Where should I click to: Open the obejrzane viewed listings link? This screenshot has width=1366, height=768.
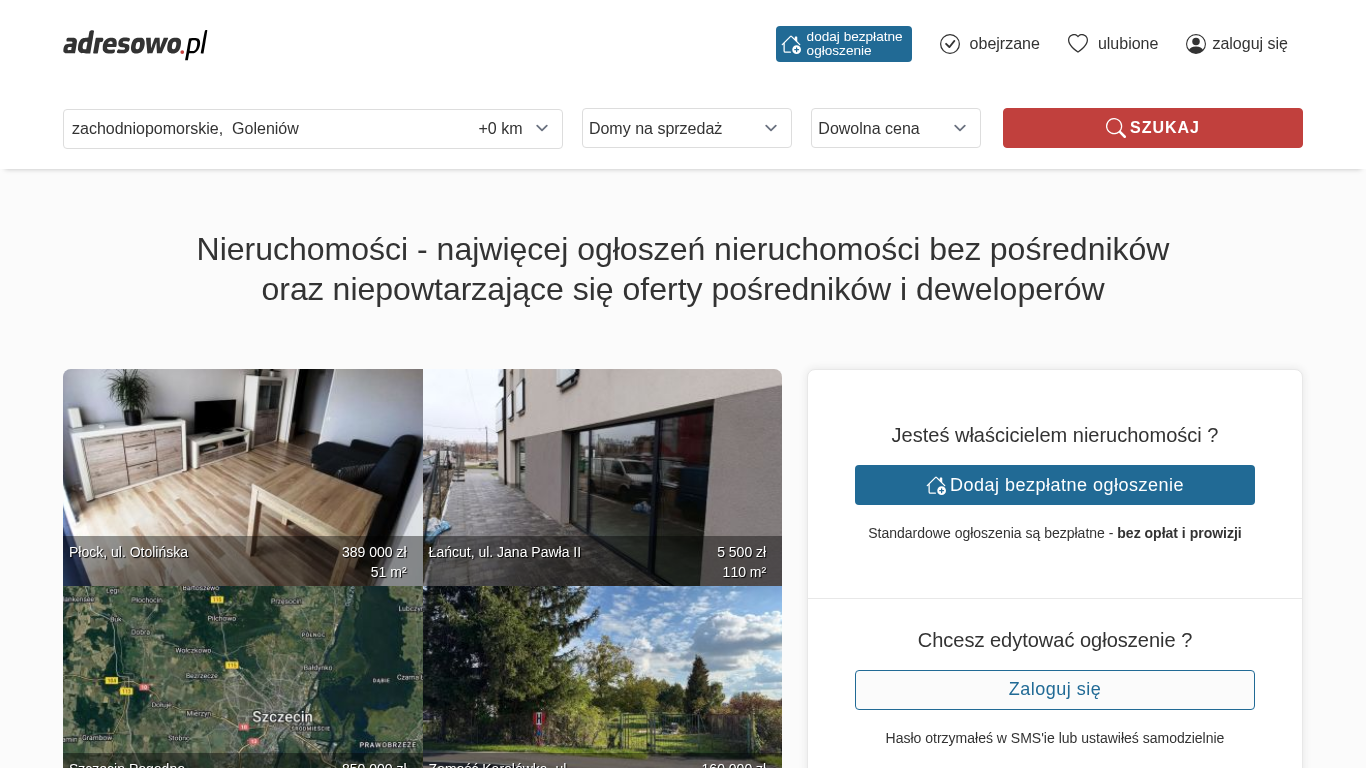pos(1004,44)
